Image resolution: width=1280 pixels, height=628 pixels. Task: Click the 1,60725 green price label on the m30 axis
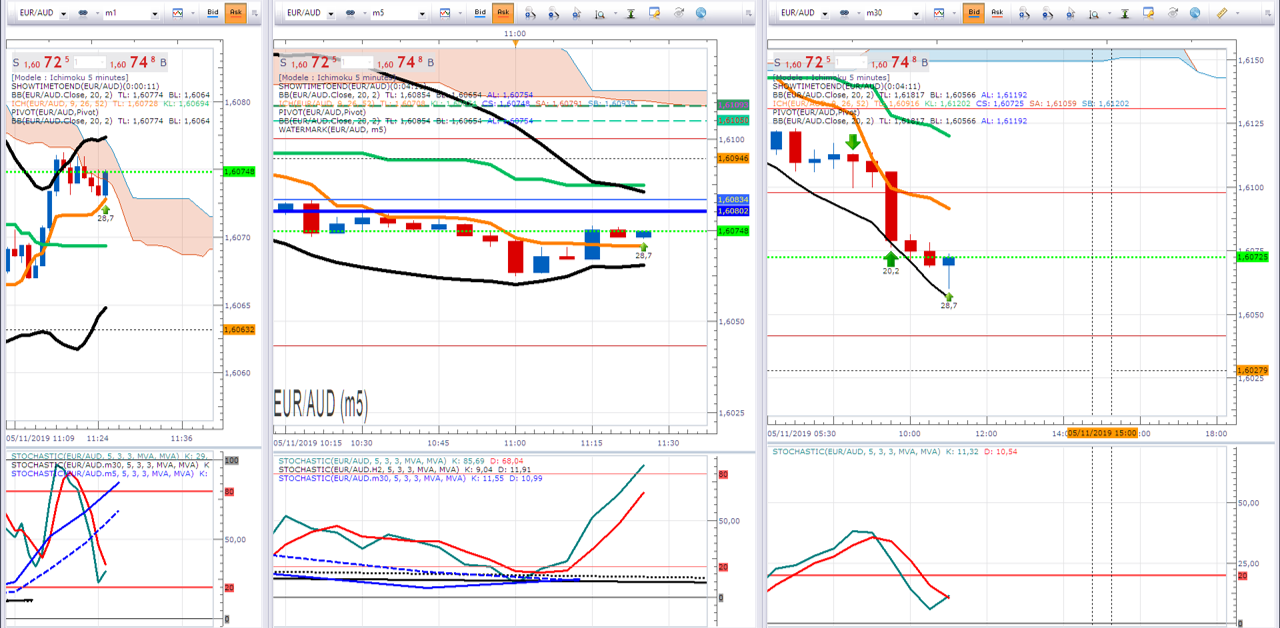click(x=1253, y=257)
